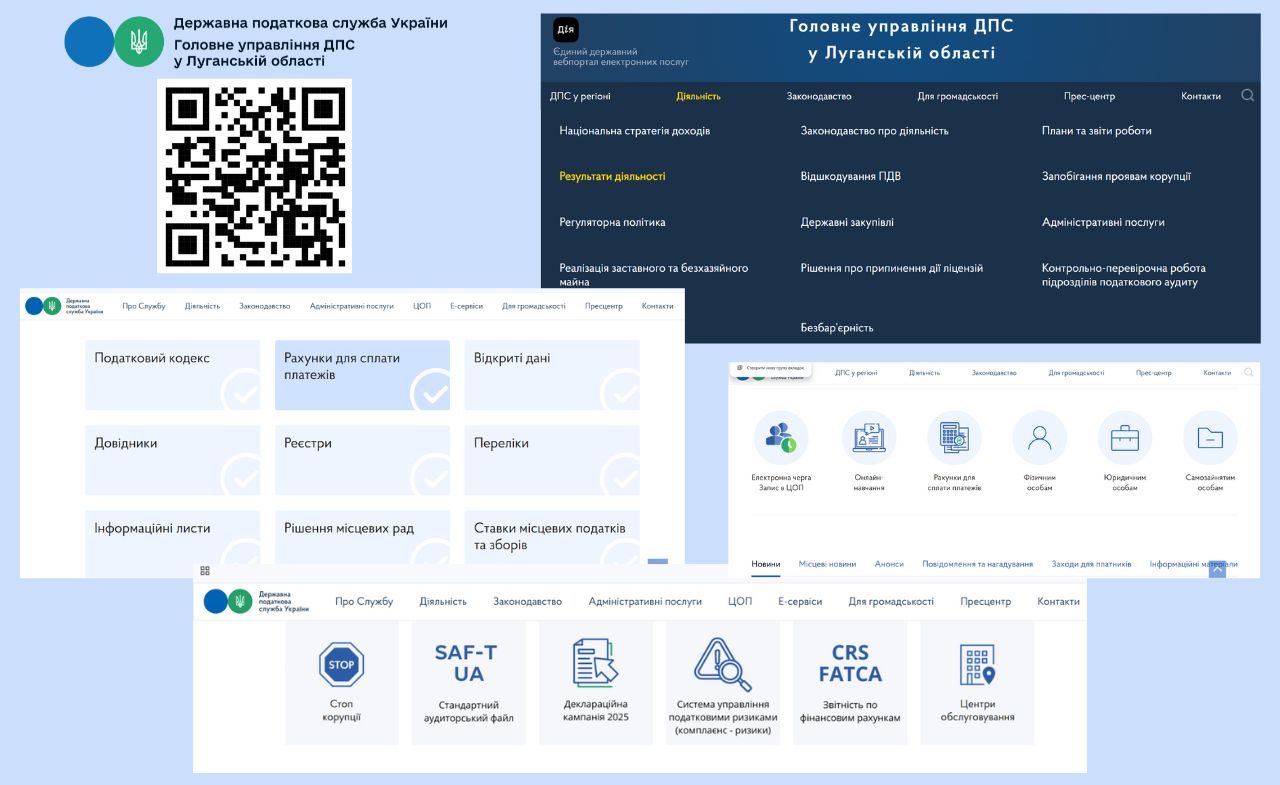
Task: Click the grid icon above the bottom window
Action: pos(205,570)
